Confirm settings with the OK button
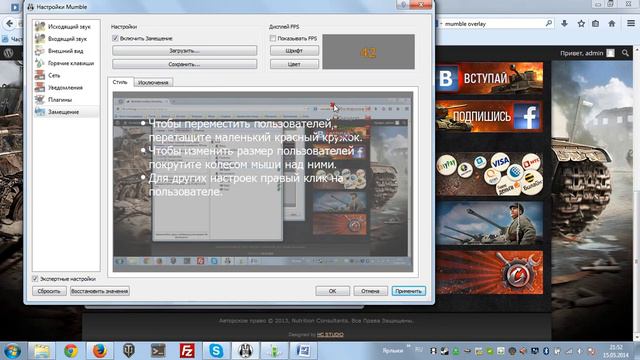640x360 pixels. click(332, 291)
